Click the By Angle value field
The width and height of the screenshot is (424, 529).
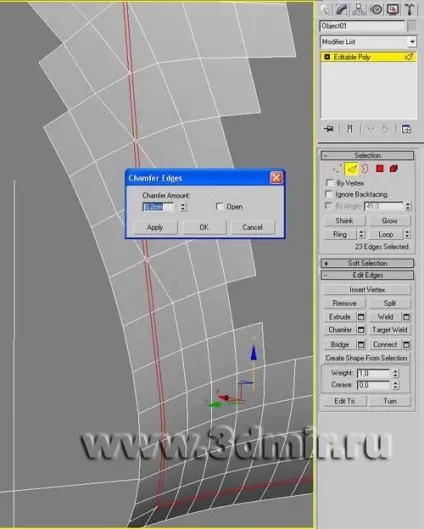[x=384, y=206]
